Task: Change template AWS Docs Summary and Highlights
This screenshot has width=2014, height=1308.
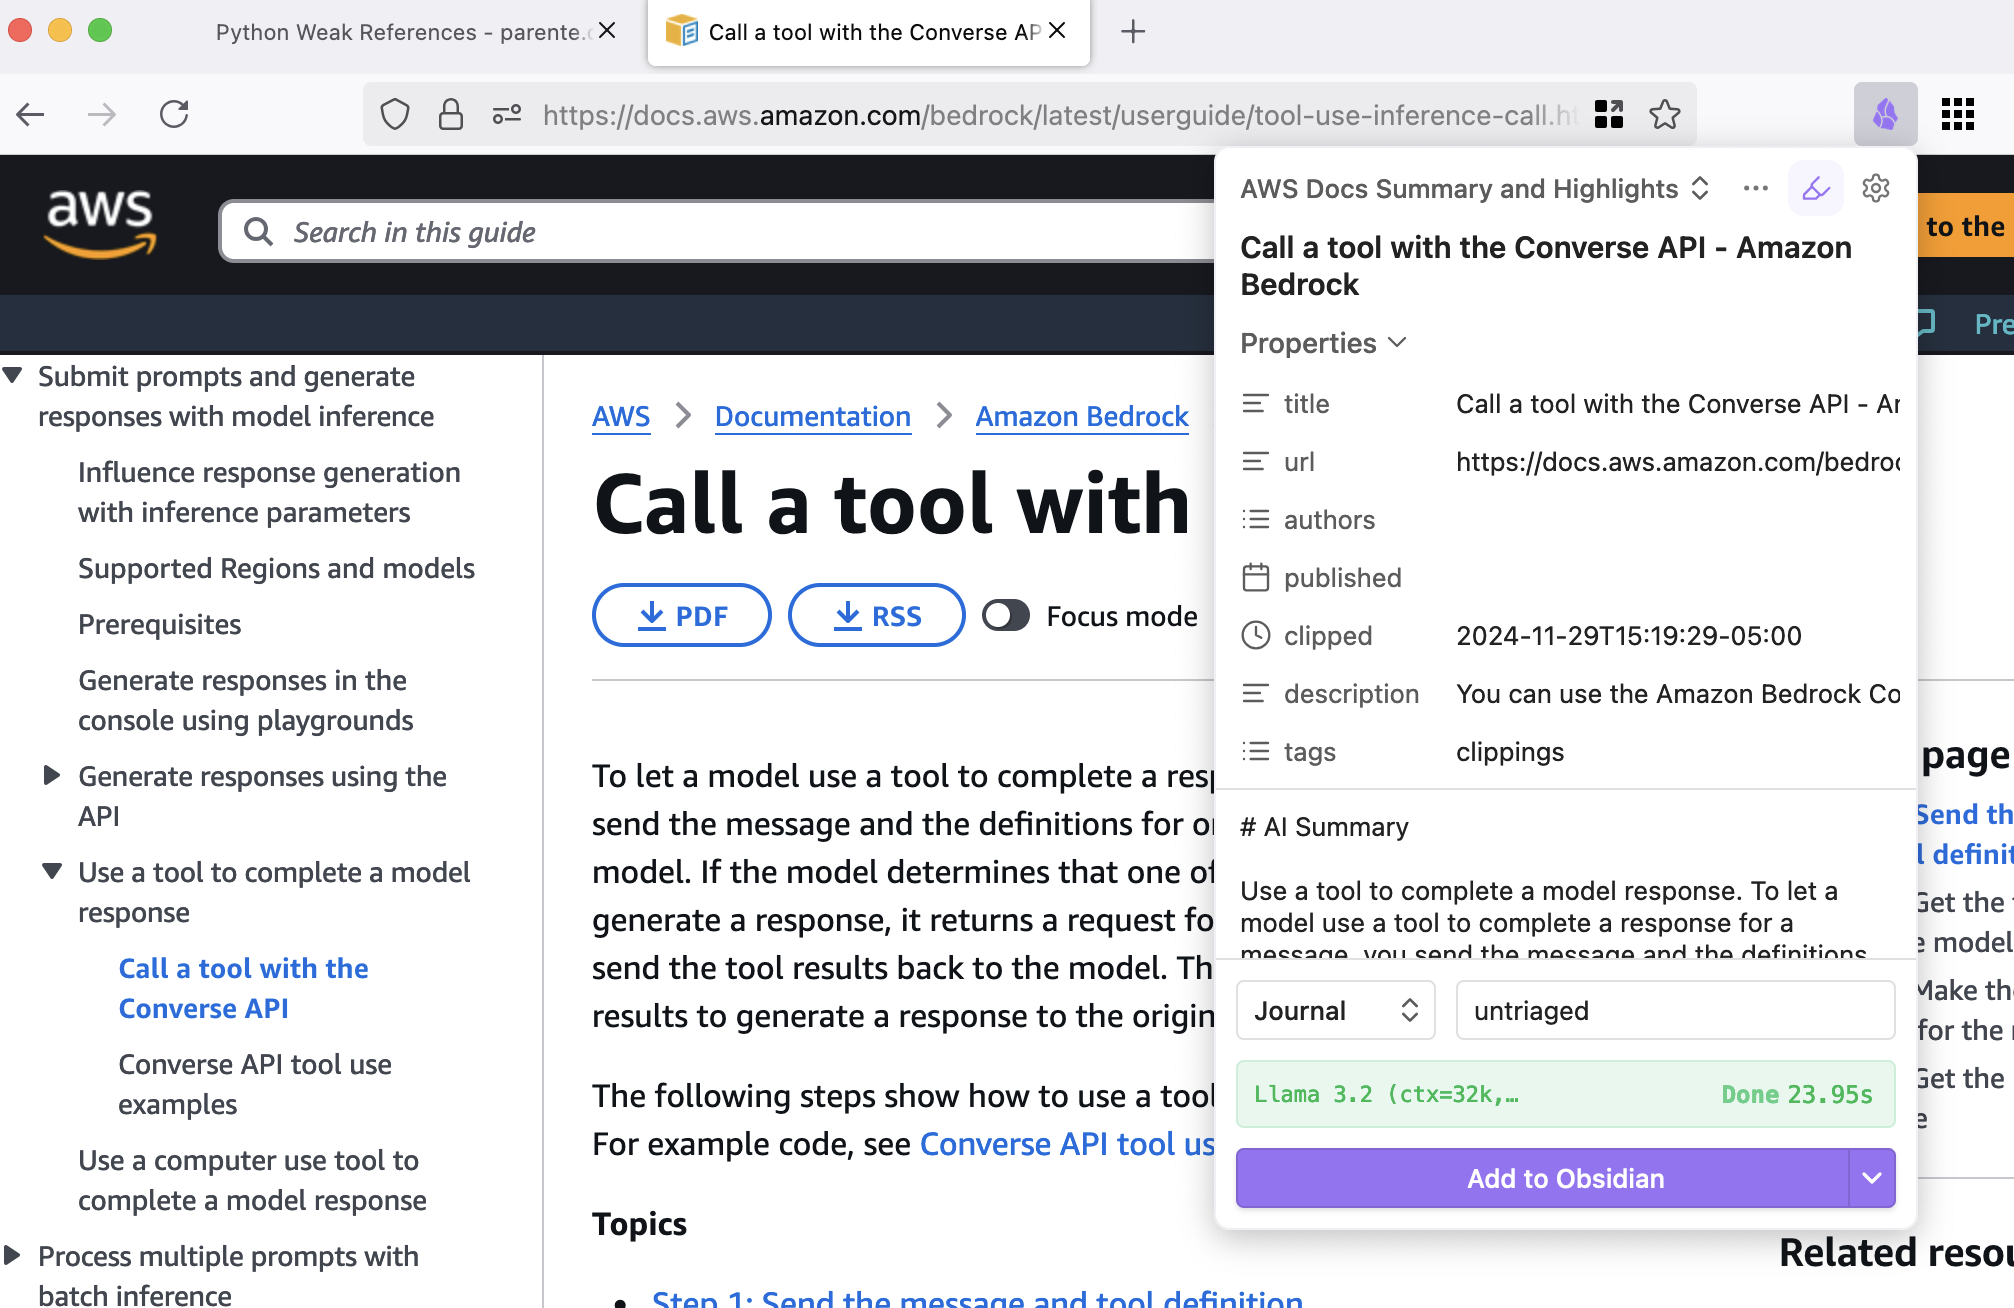Action: point(1475,189)
